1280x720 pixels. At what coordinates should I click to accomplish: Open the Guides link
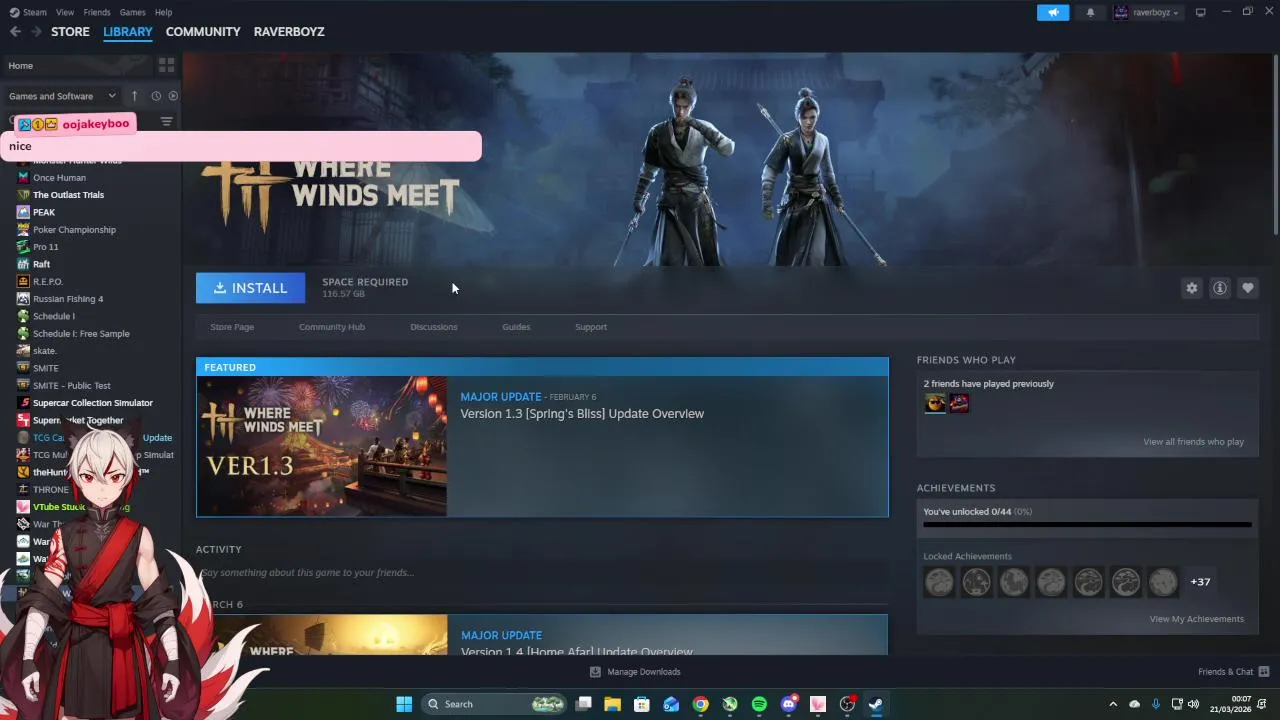[516, 327]
